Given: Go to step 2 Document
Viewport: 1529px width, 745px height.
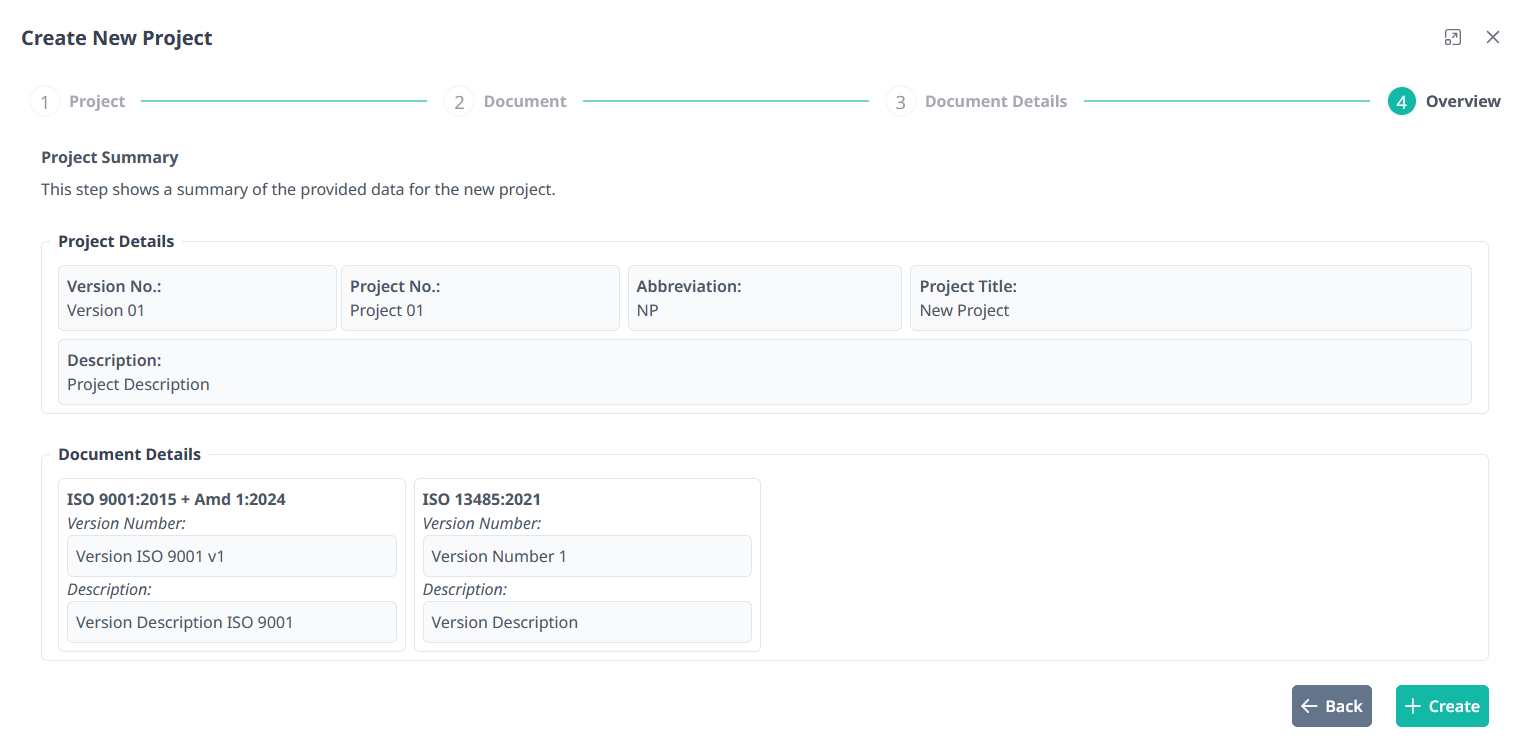Looking at the screenshot, I should (x=525, y=101).
